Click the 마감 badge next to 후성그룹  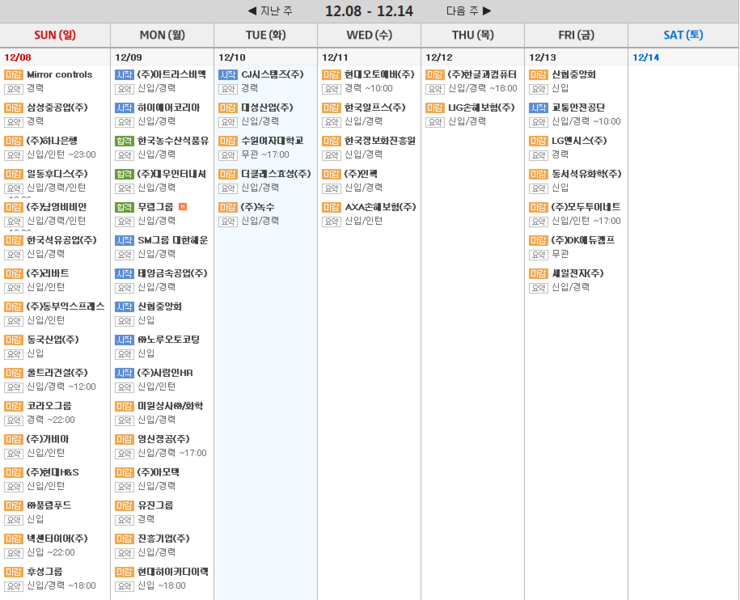click(13, 572)
